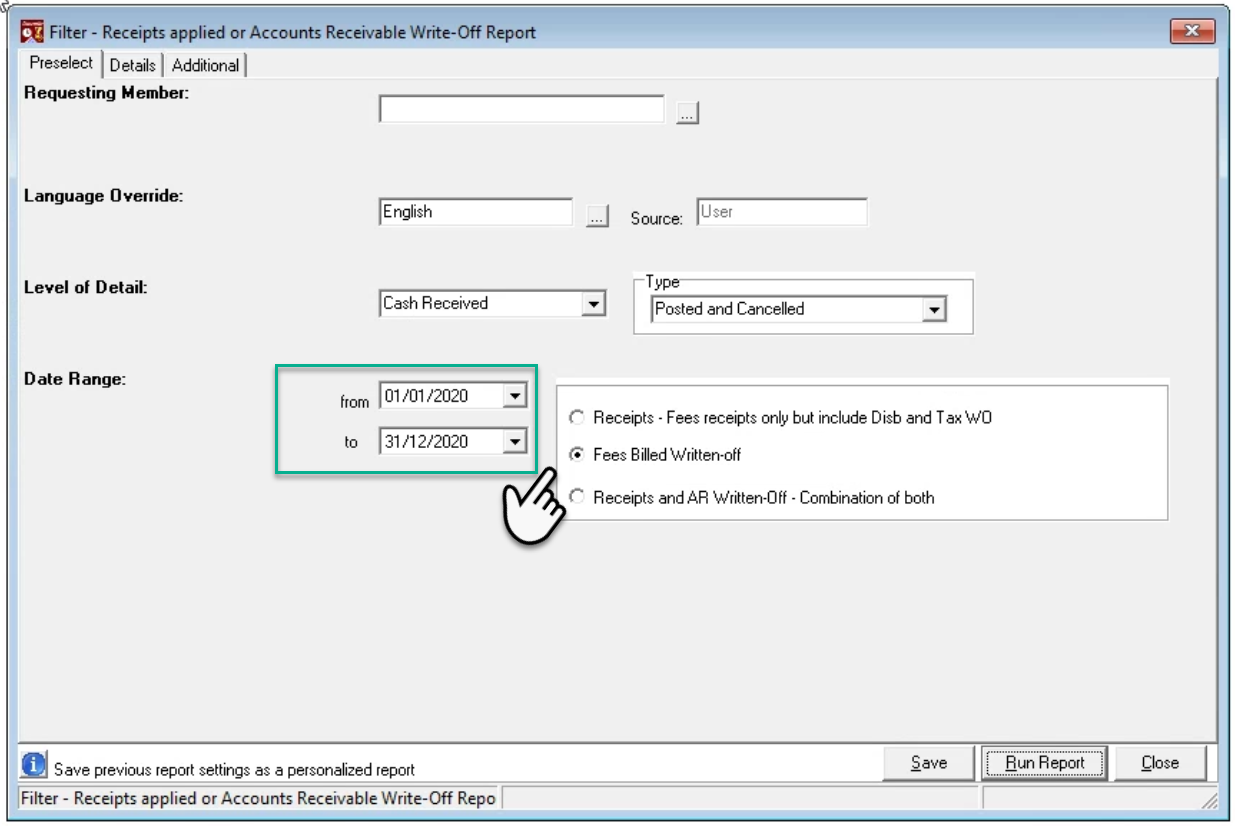The image size is (1235, 826).
Task: Open the Details tab
Action: [x=133, y=65]
